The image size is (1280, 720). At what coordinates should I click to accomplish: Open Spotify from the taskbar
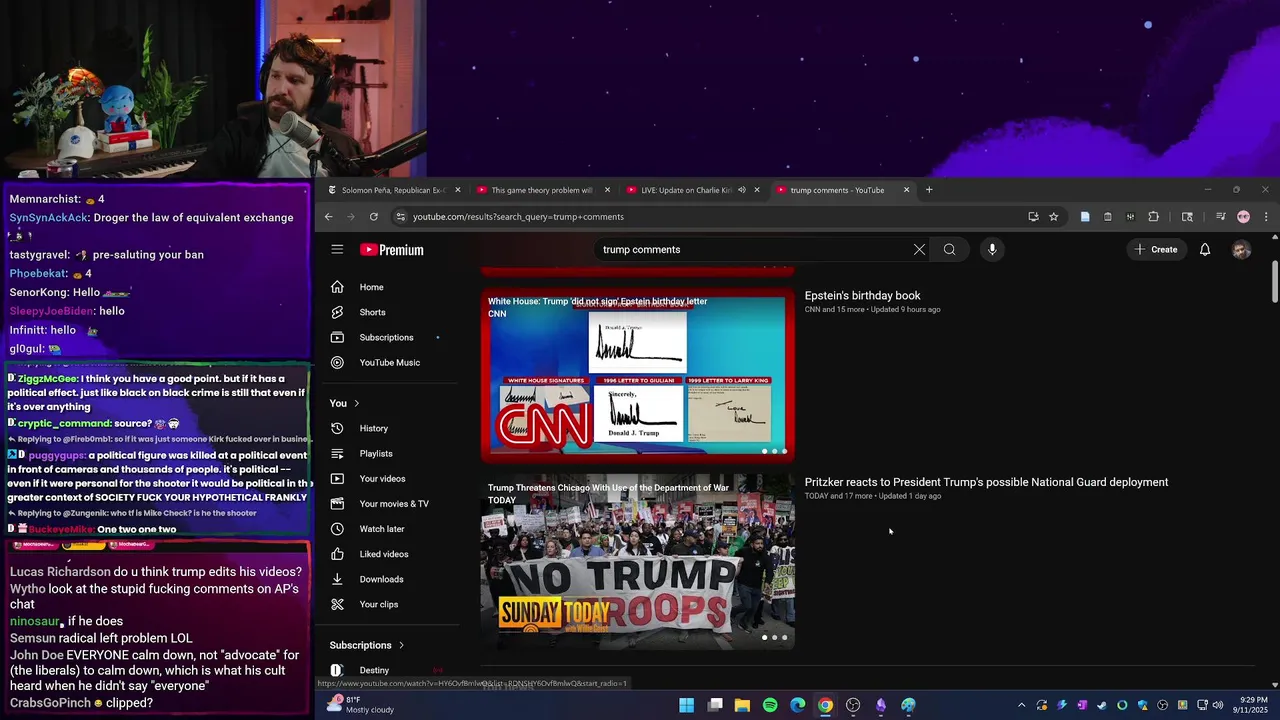coord(770,705)
